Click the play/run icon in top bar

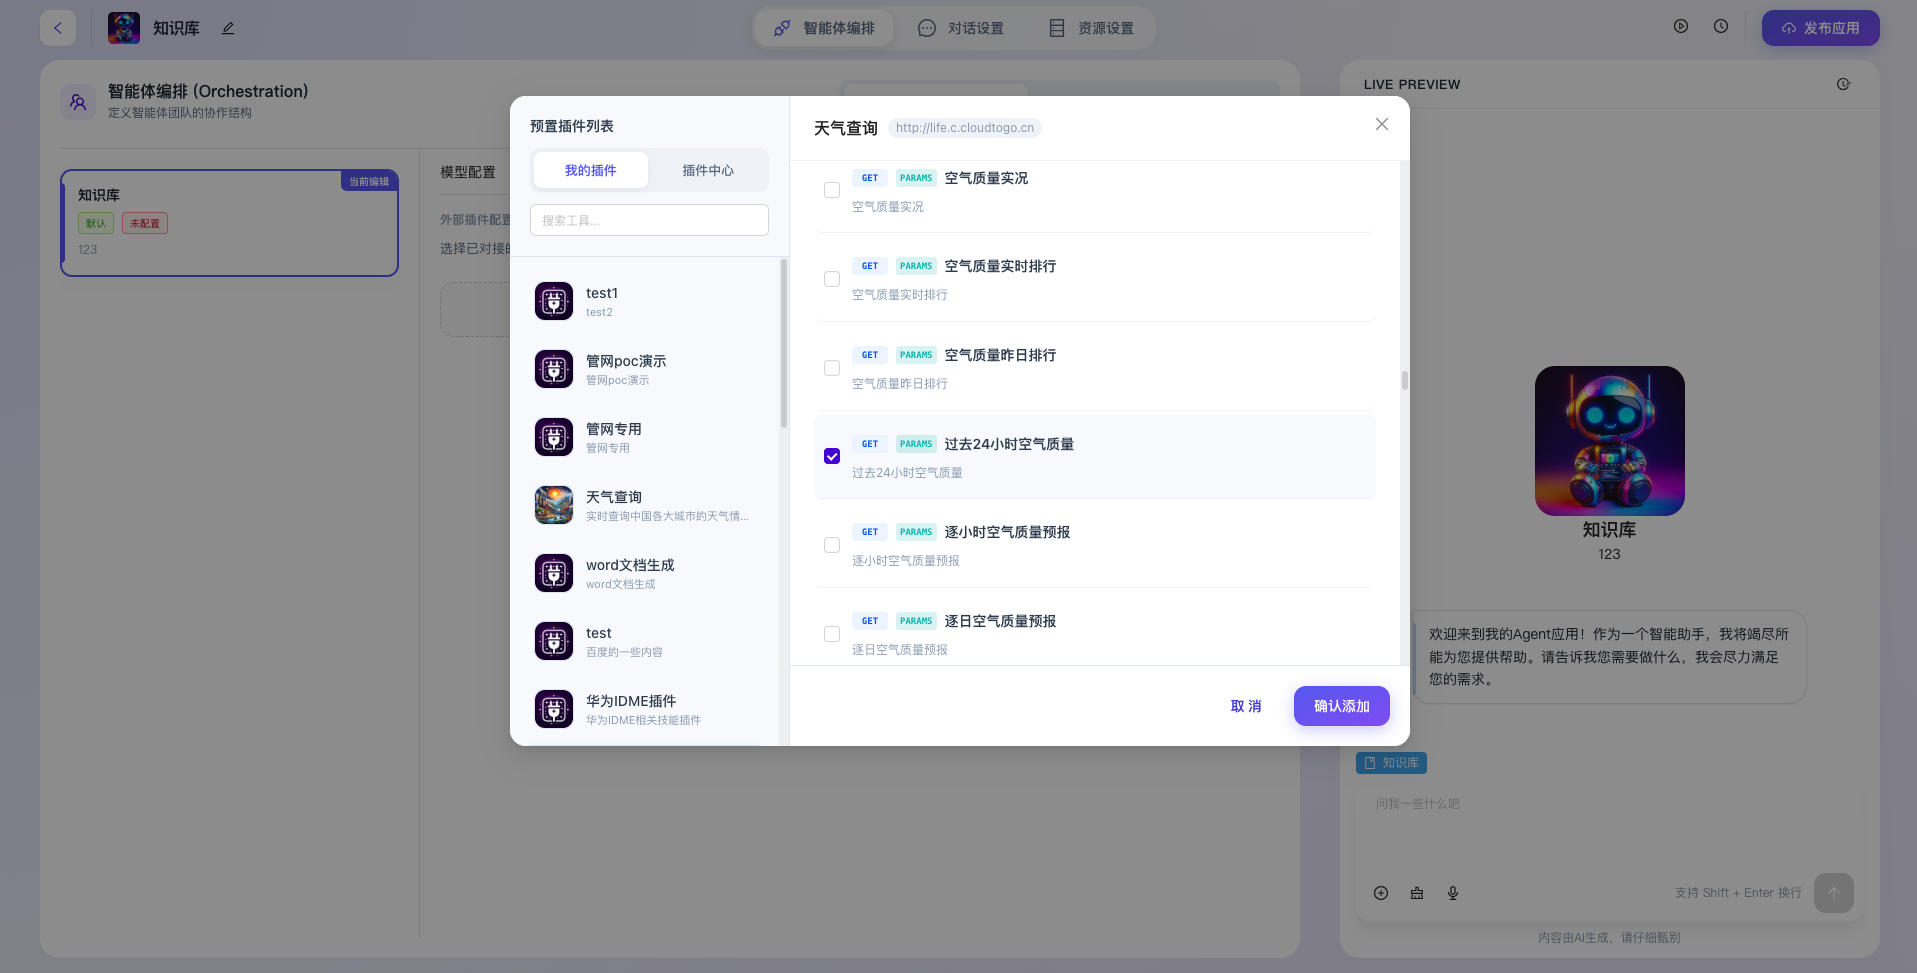pyautogui.click(x=1681, y=27)
